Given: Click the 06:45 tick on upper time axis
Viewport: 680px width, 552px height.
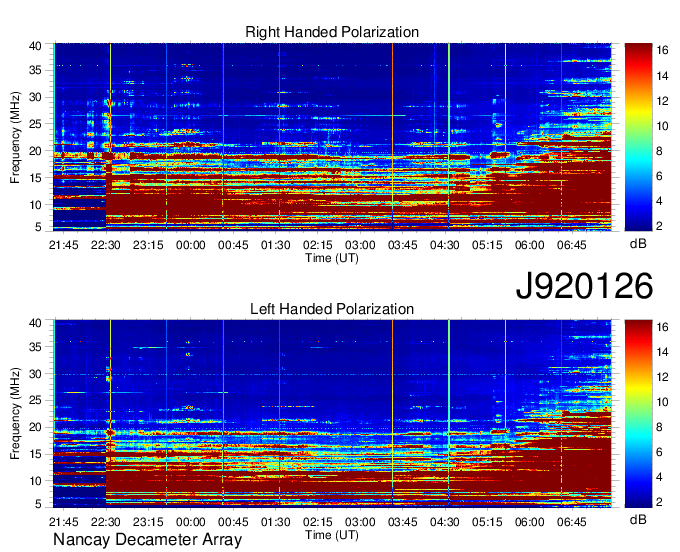Looking at the screenshot, I should (572, 245).
